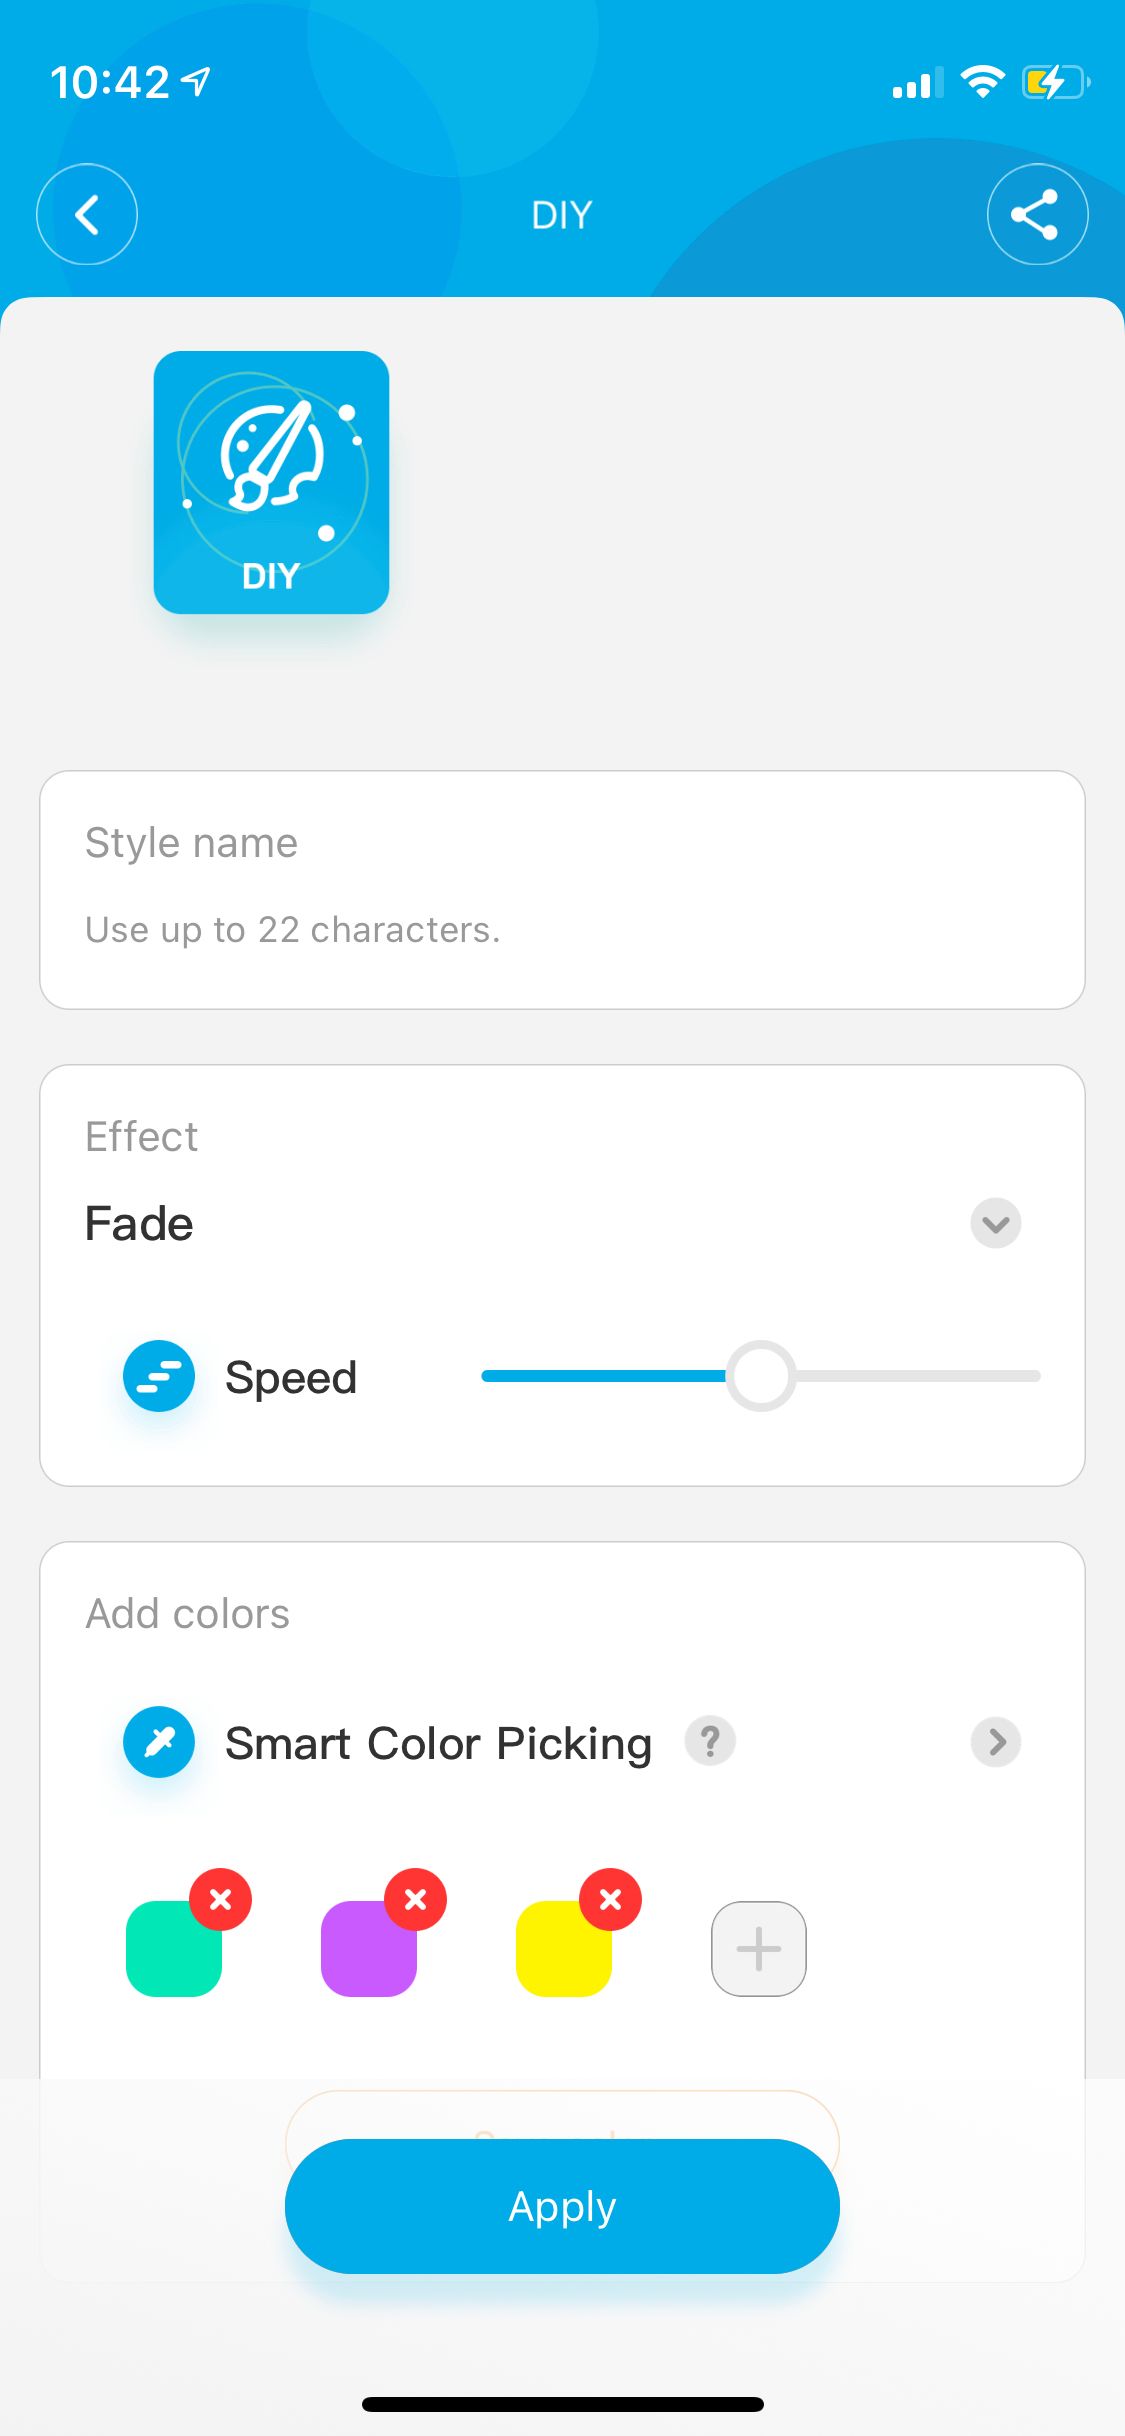The height and width of the screenshot is (2436, 1125).
Task: Tap the Smart Color Picking eyedropper icon
Action: 159,1742
